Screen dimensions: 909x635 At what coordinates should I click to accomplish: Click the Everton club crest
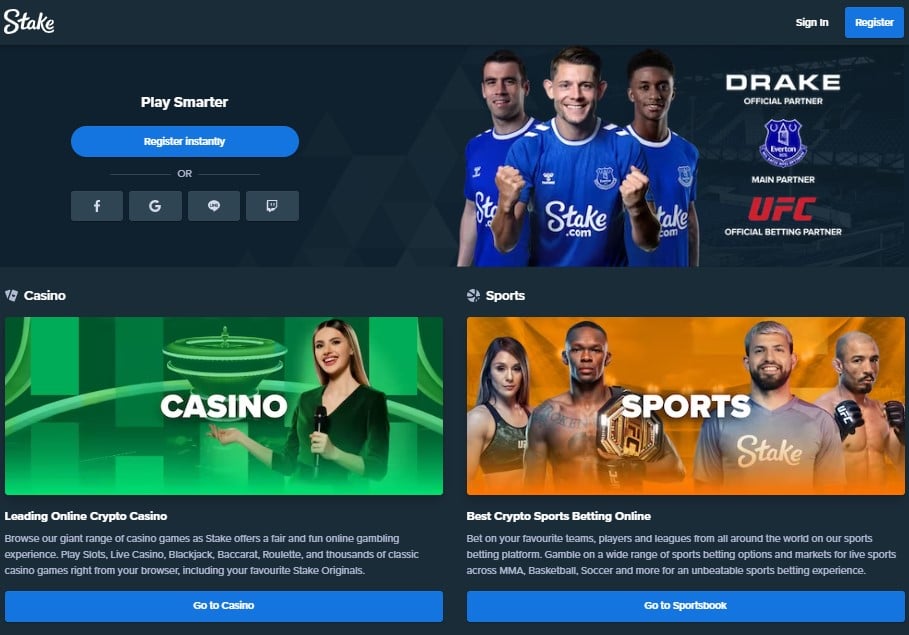(x=783, y=143)
